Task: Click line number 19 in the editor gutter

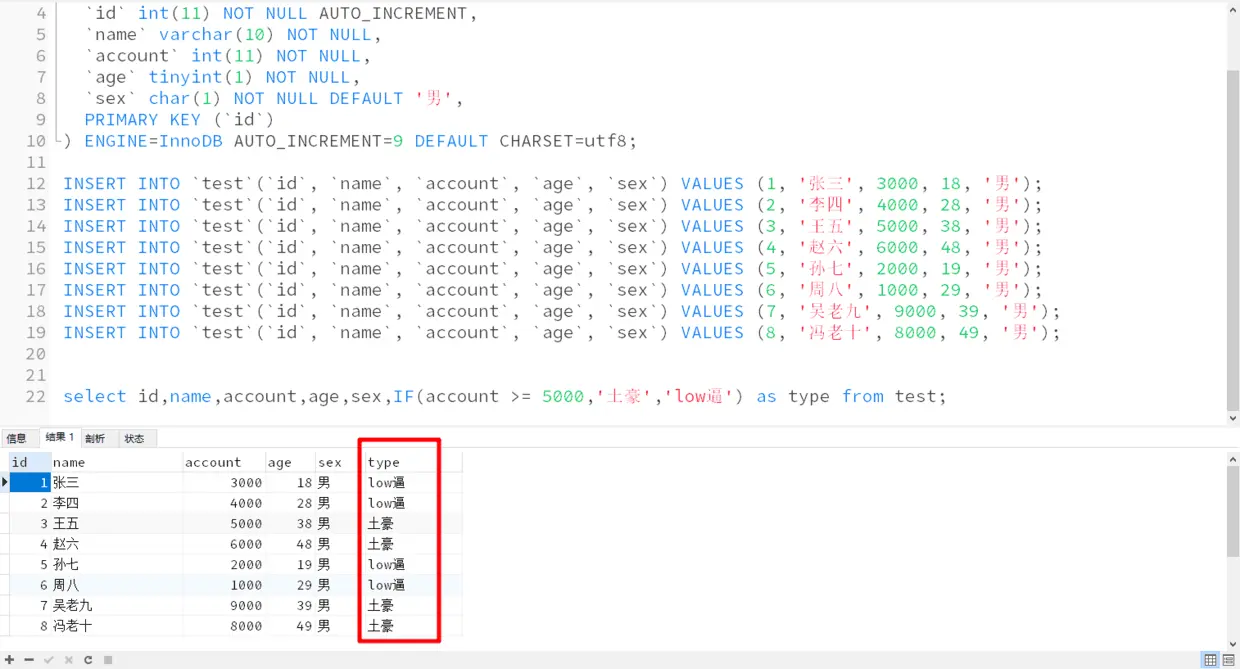Action: click(35, 333)
